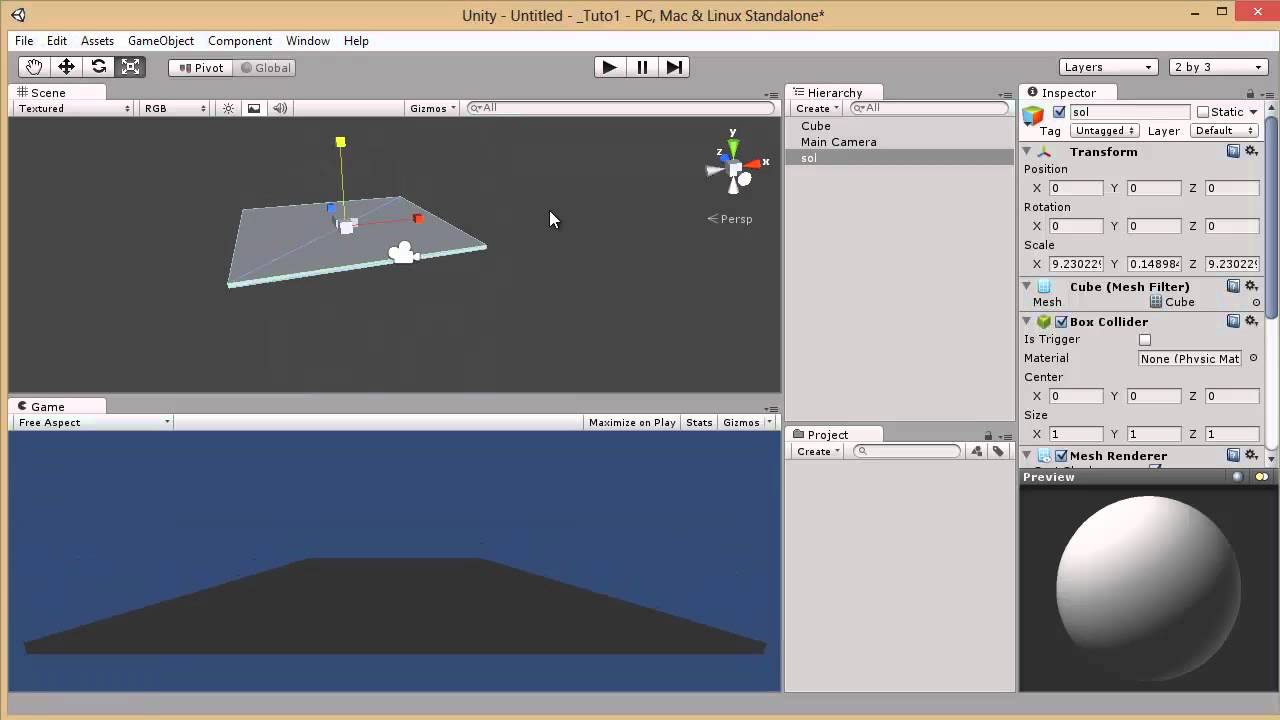The width and height of the screenshot is (1280, 720).
Task: Click the Scale X value field
Action: (1076, 264)
